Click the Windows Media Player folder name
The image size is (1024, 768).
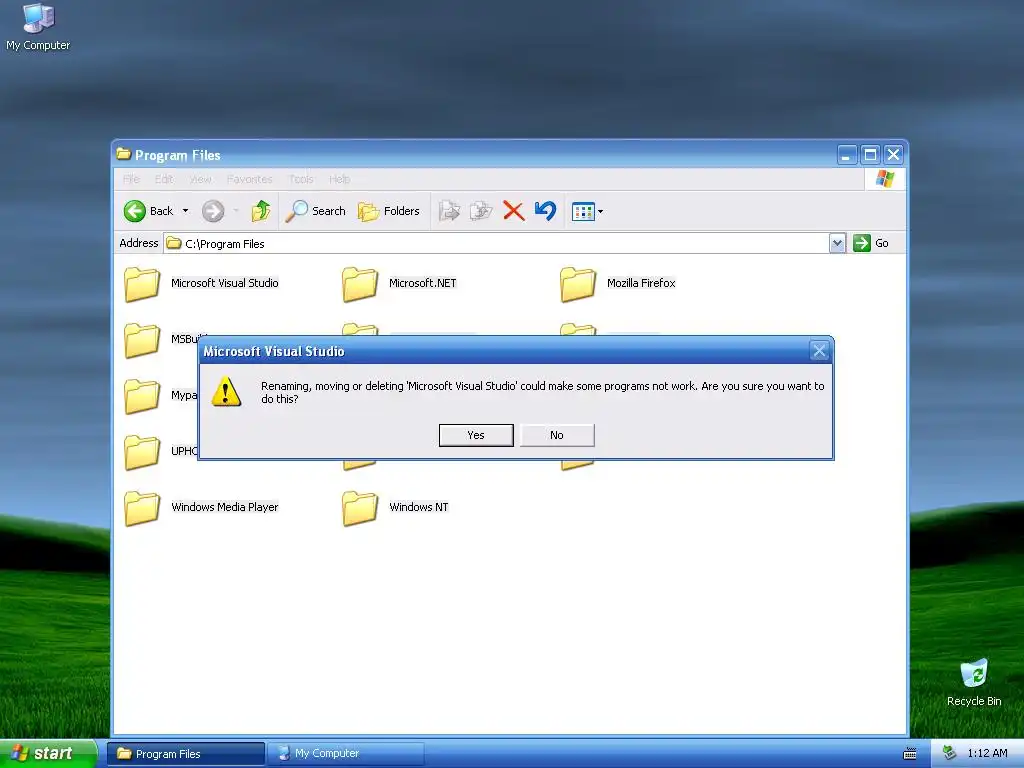(225, 507)
